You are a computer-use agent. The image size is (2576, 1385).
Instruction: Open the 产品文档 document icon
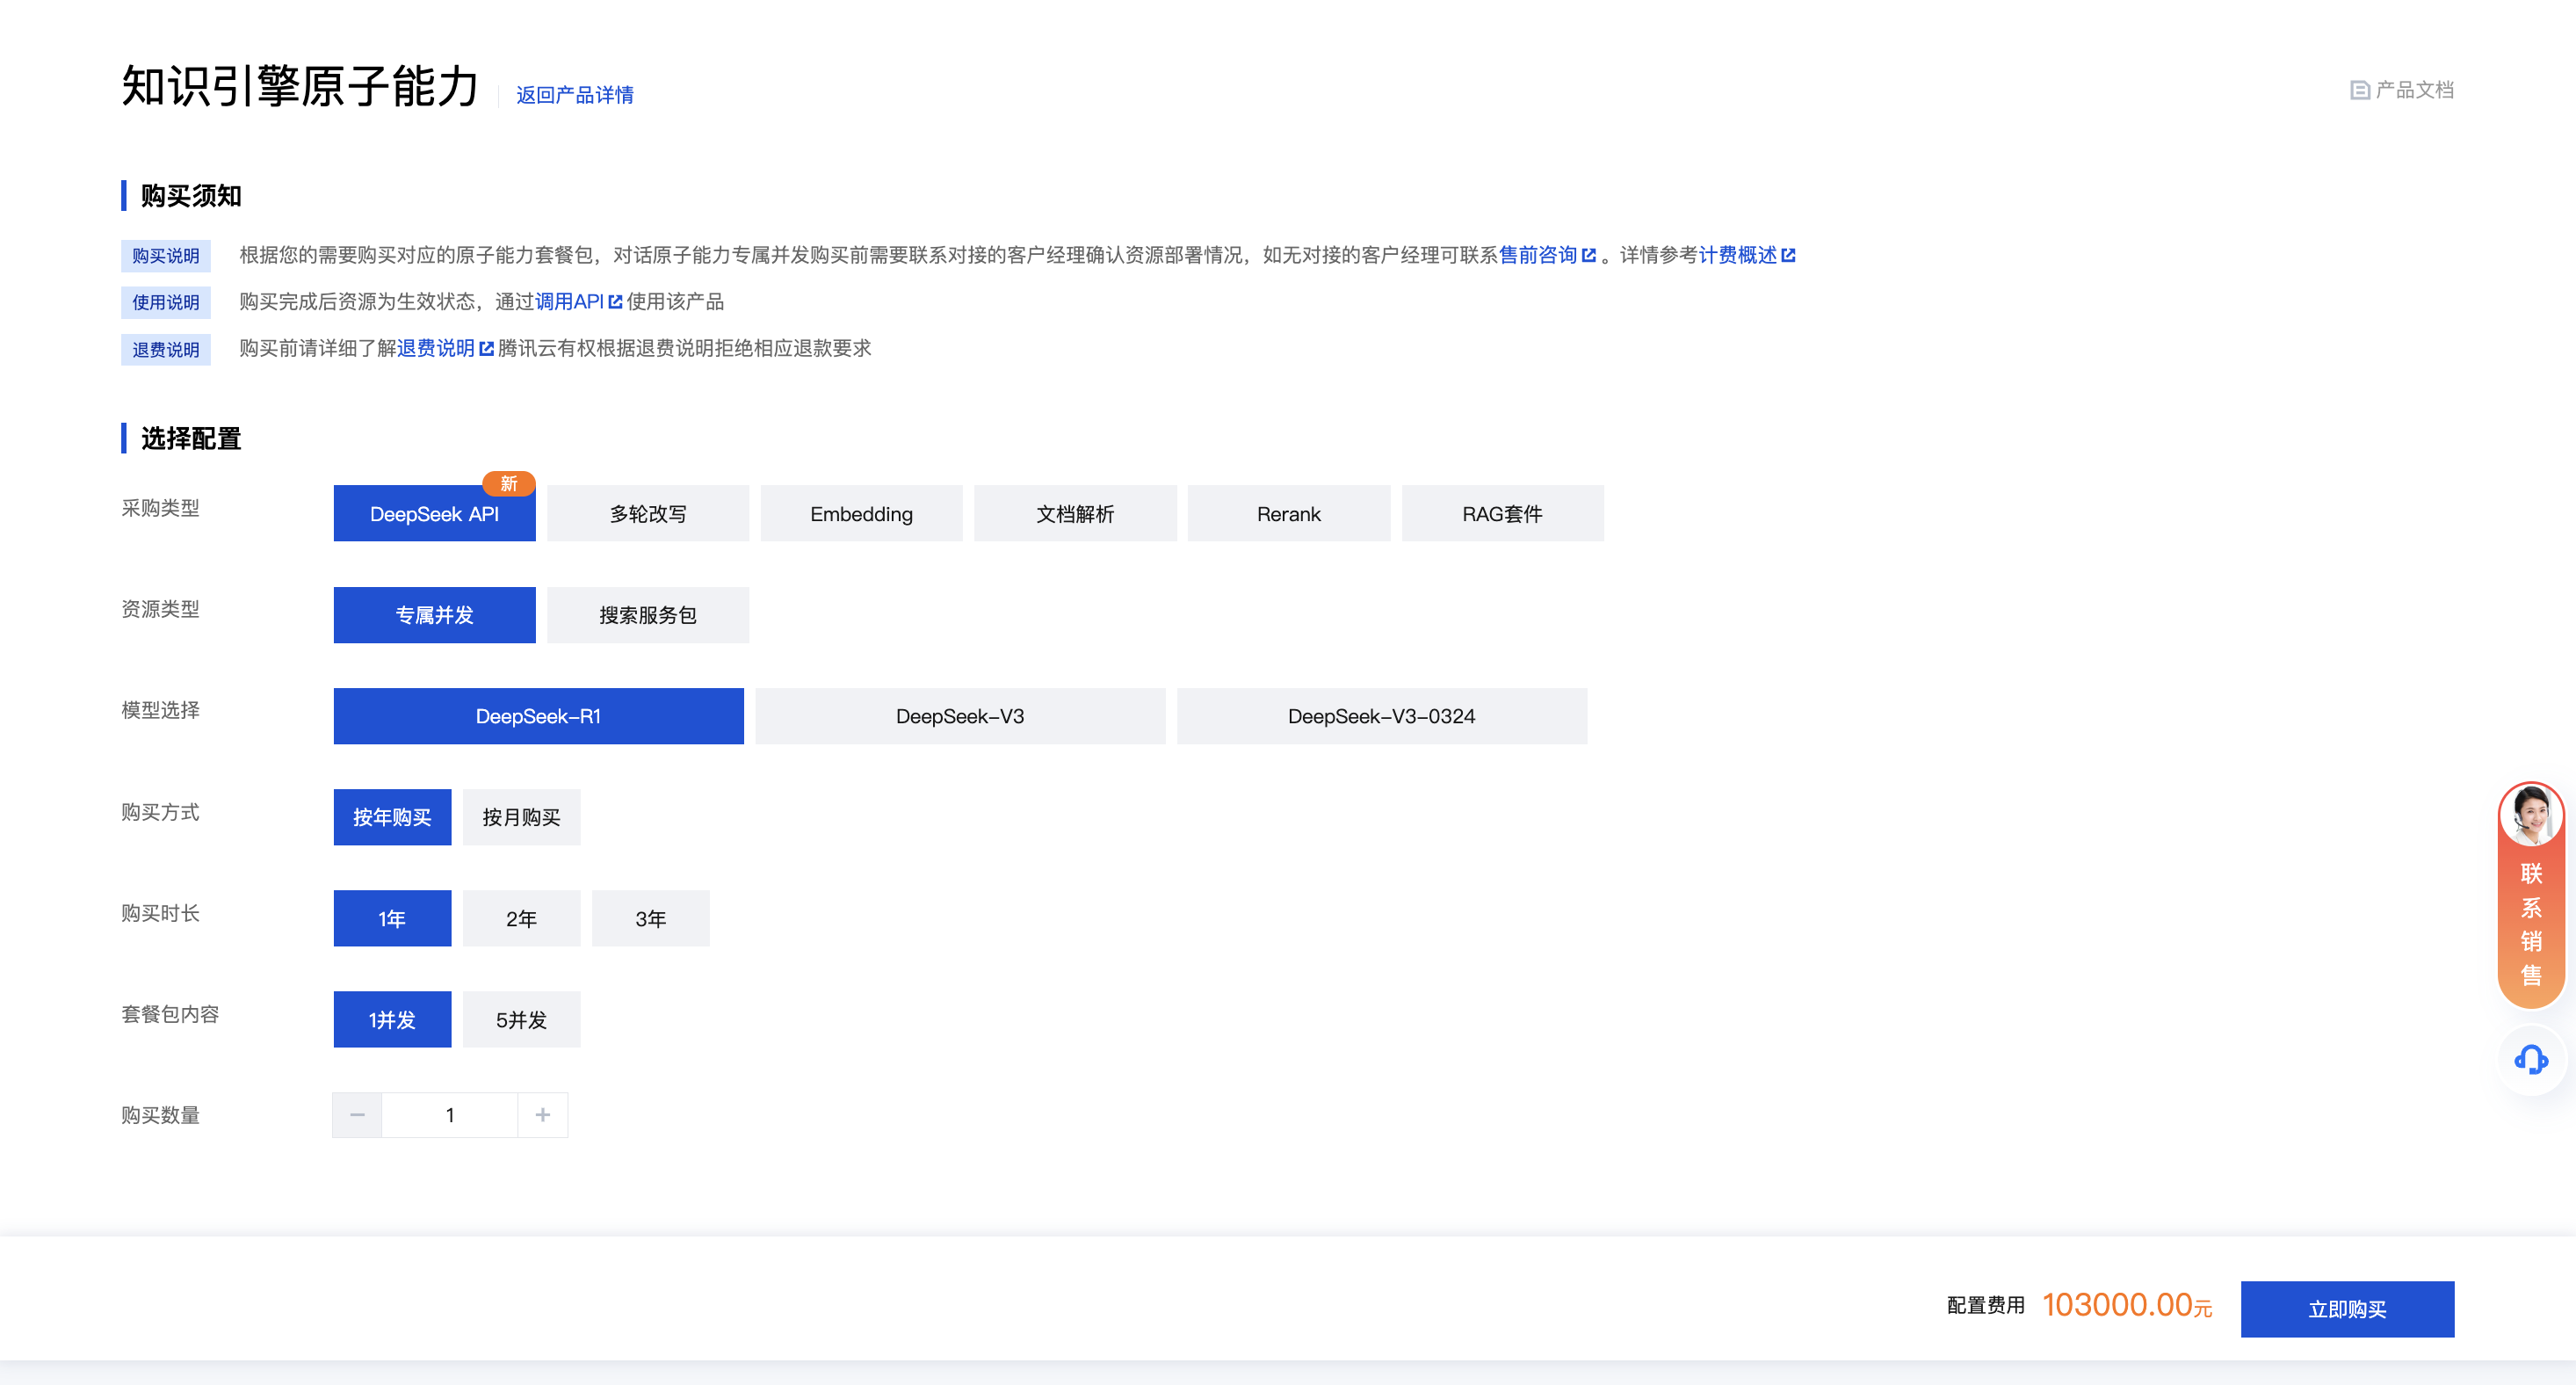[2359, 90]
